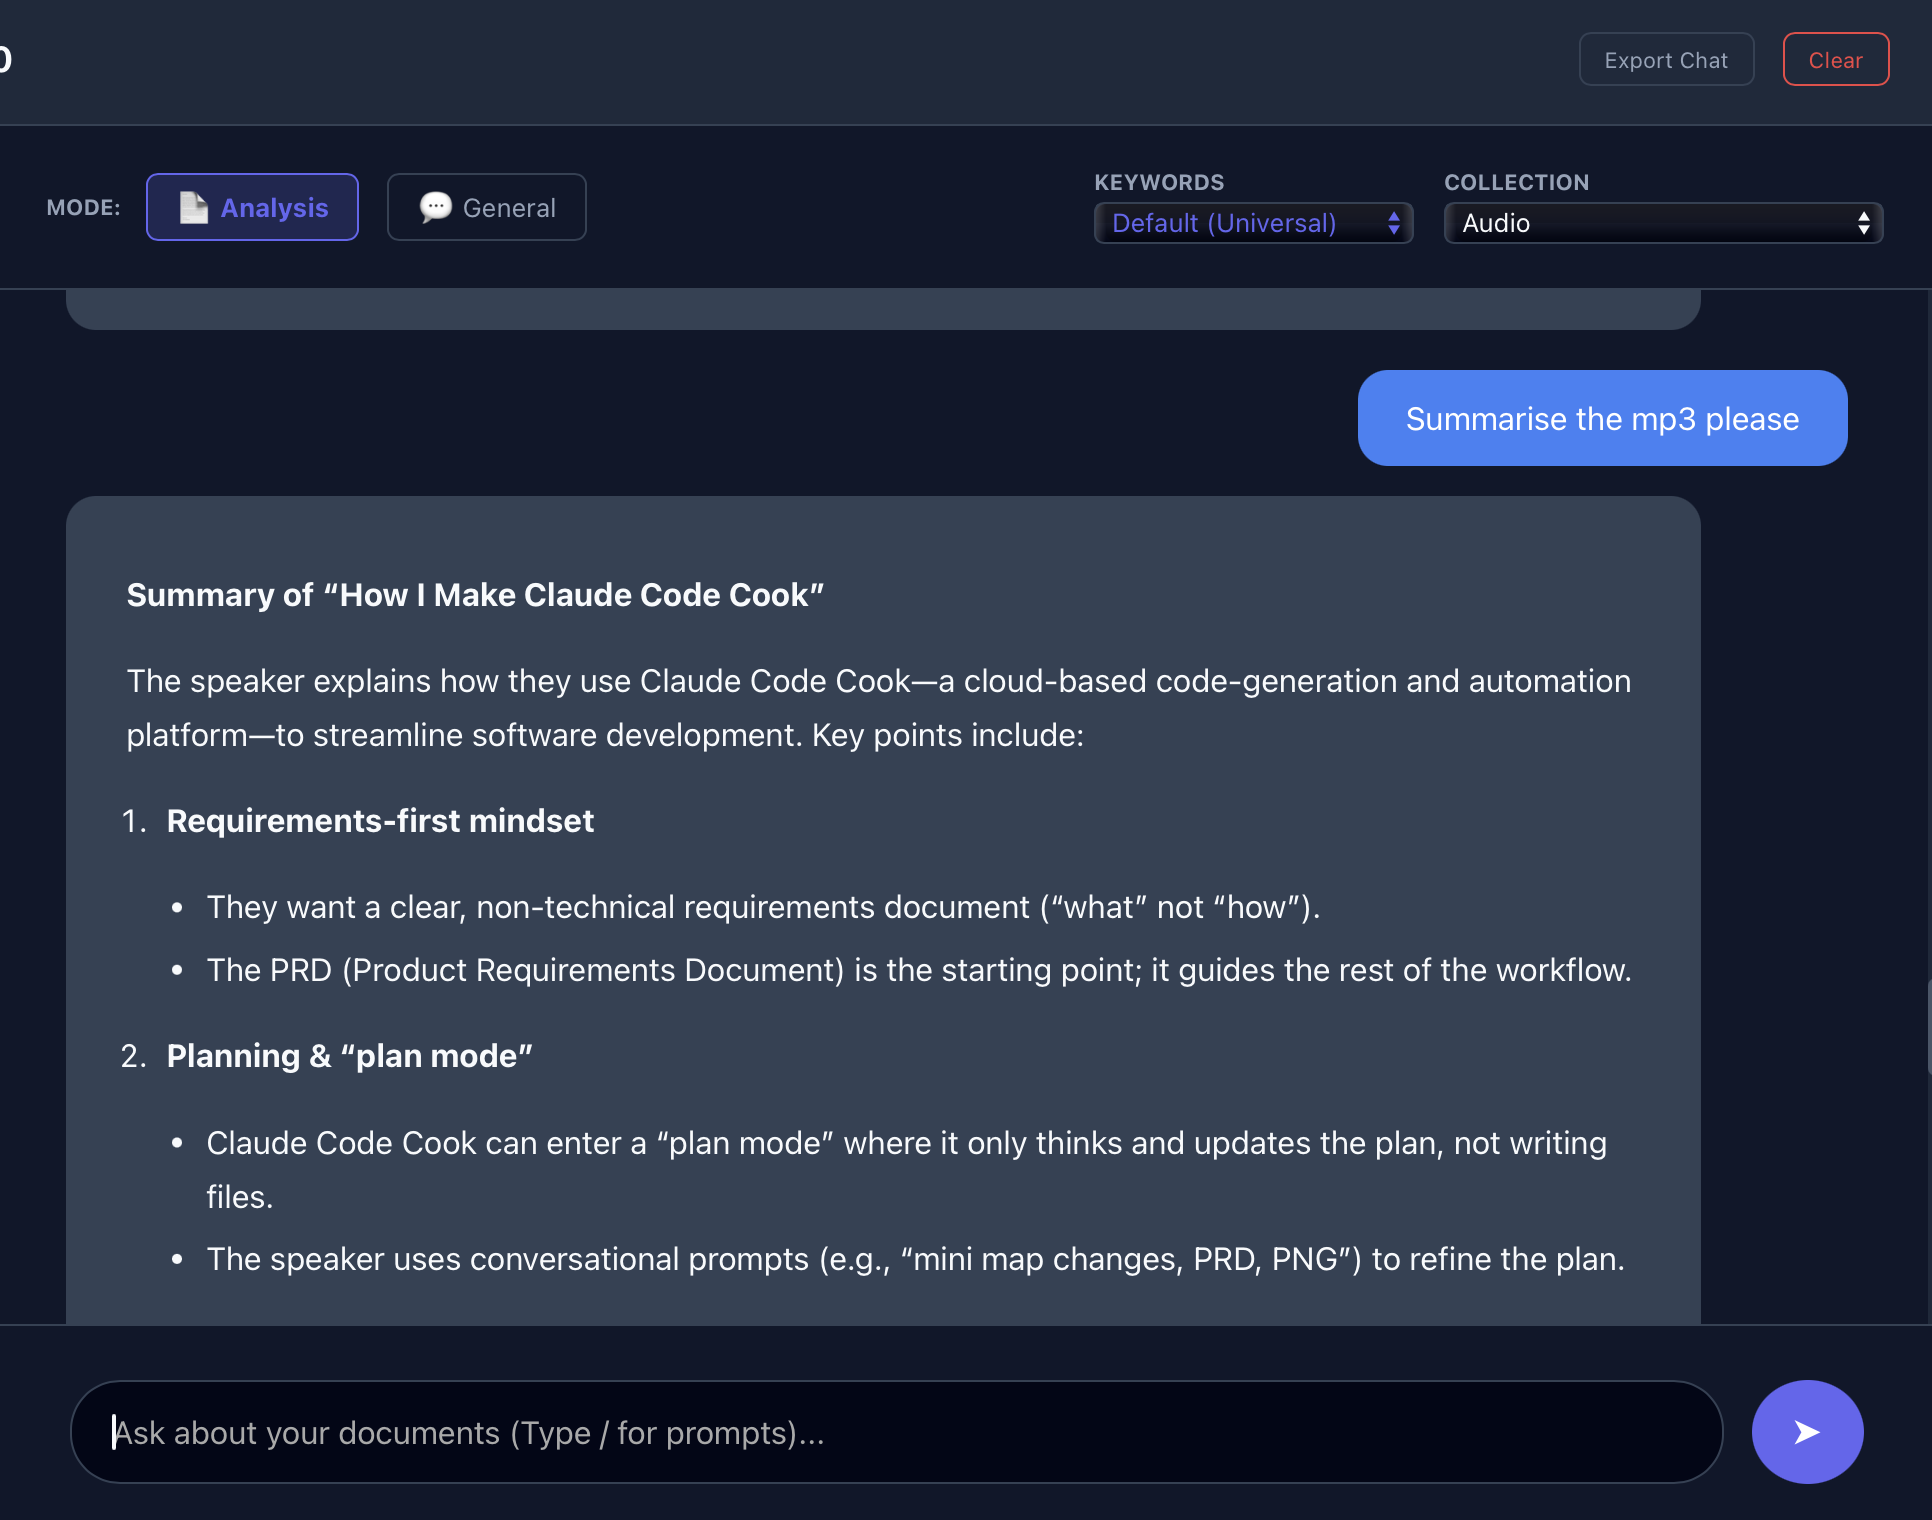Select the General tab in the mode bar
This screenshot has height=1520, width=1932.
(x=487, y=207)
